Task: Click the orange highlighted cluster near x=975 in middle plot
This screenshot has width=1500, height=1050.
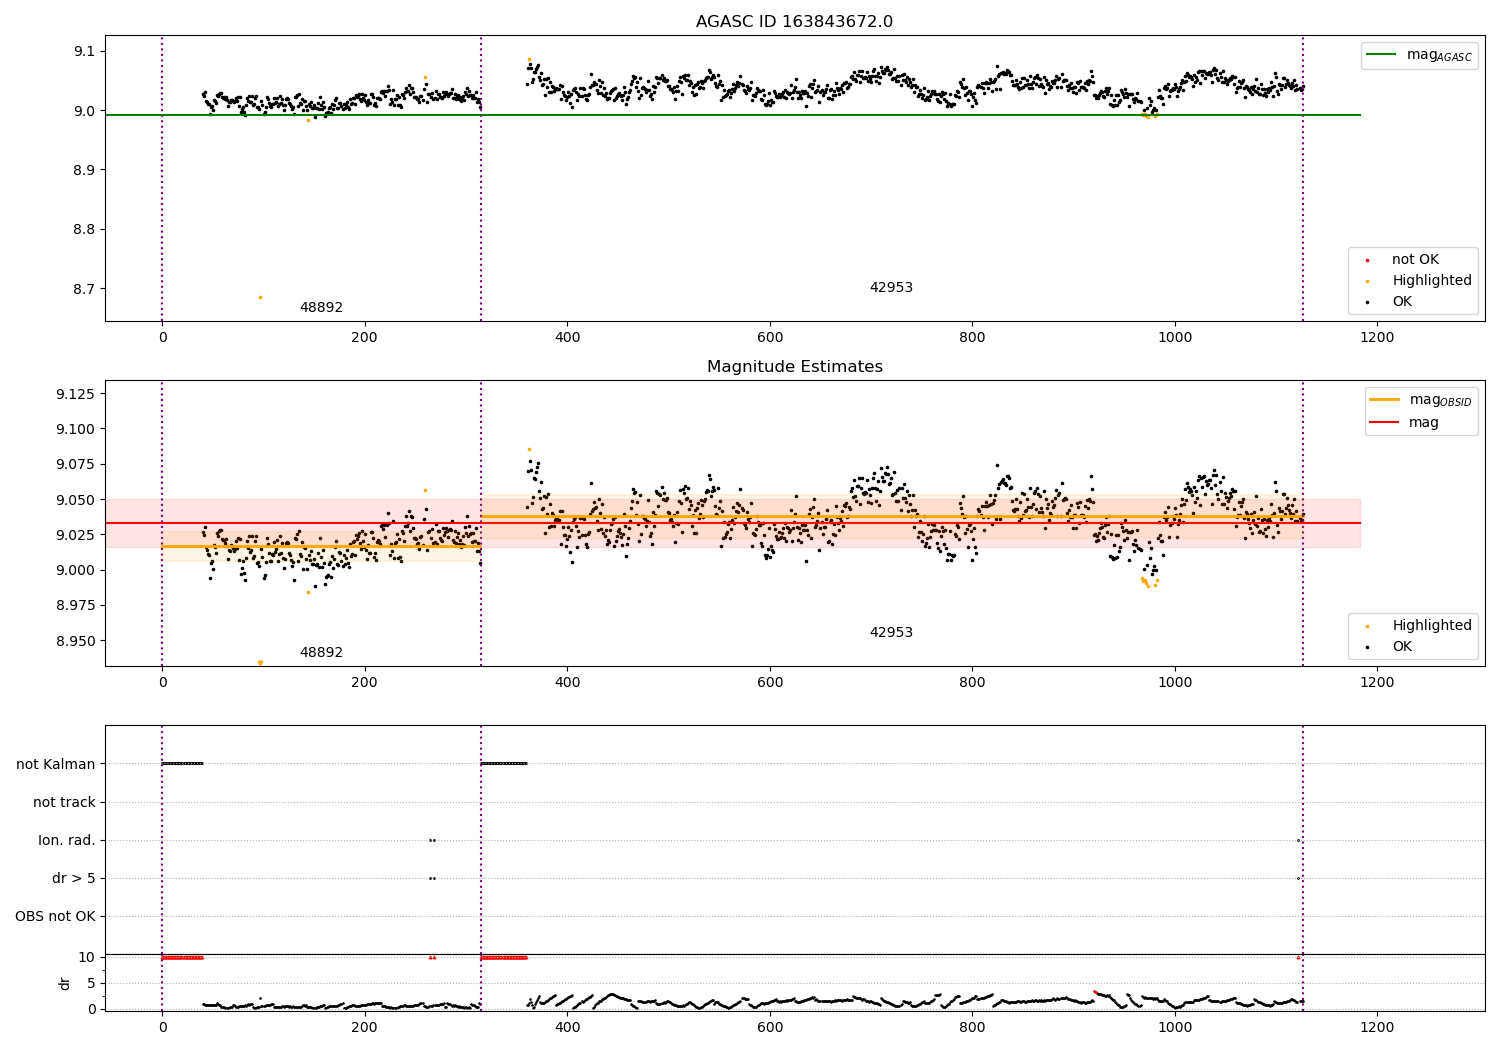Action: coord(1149,582)
